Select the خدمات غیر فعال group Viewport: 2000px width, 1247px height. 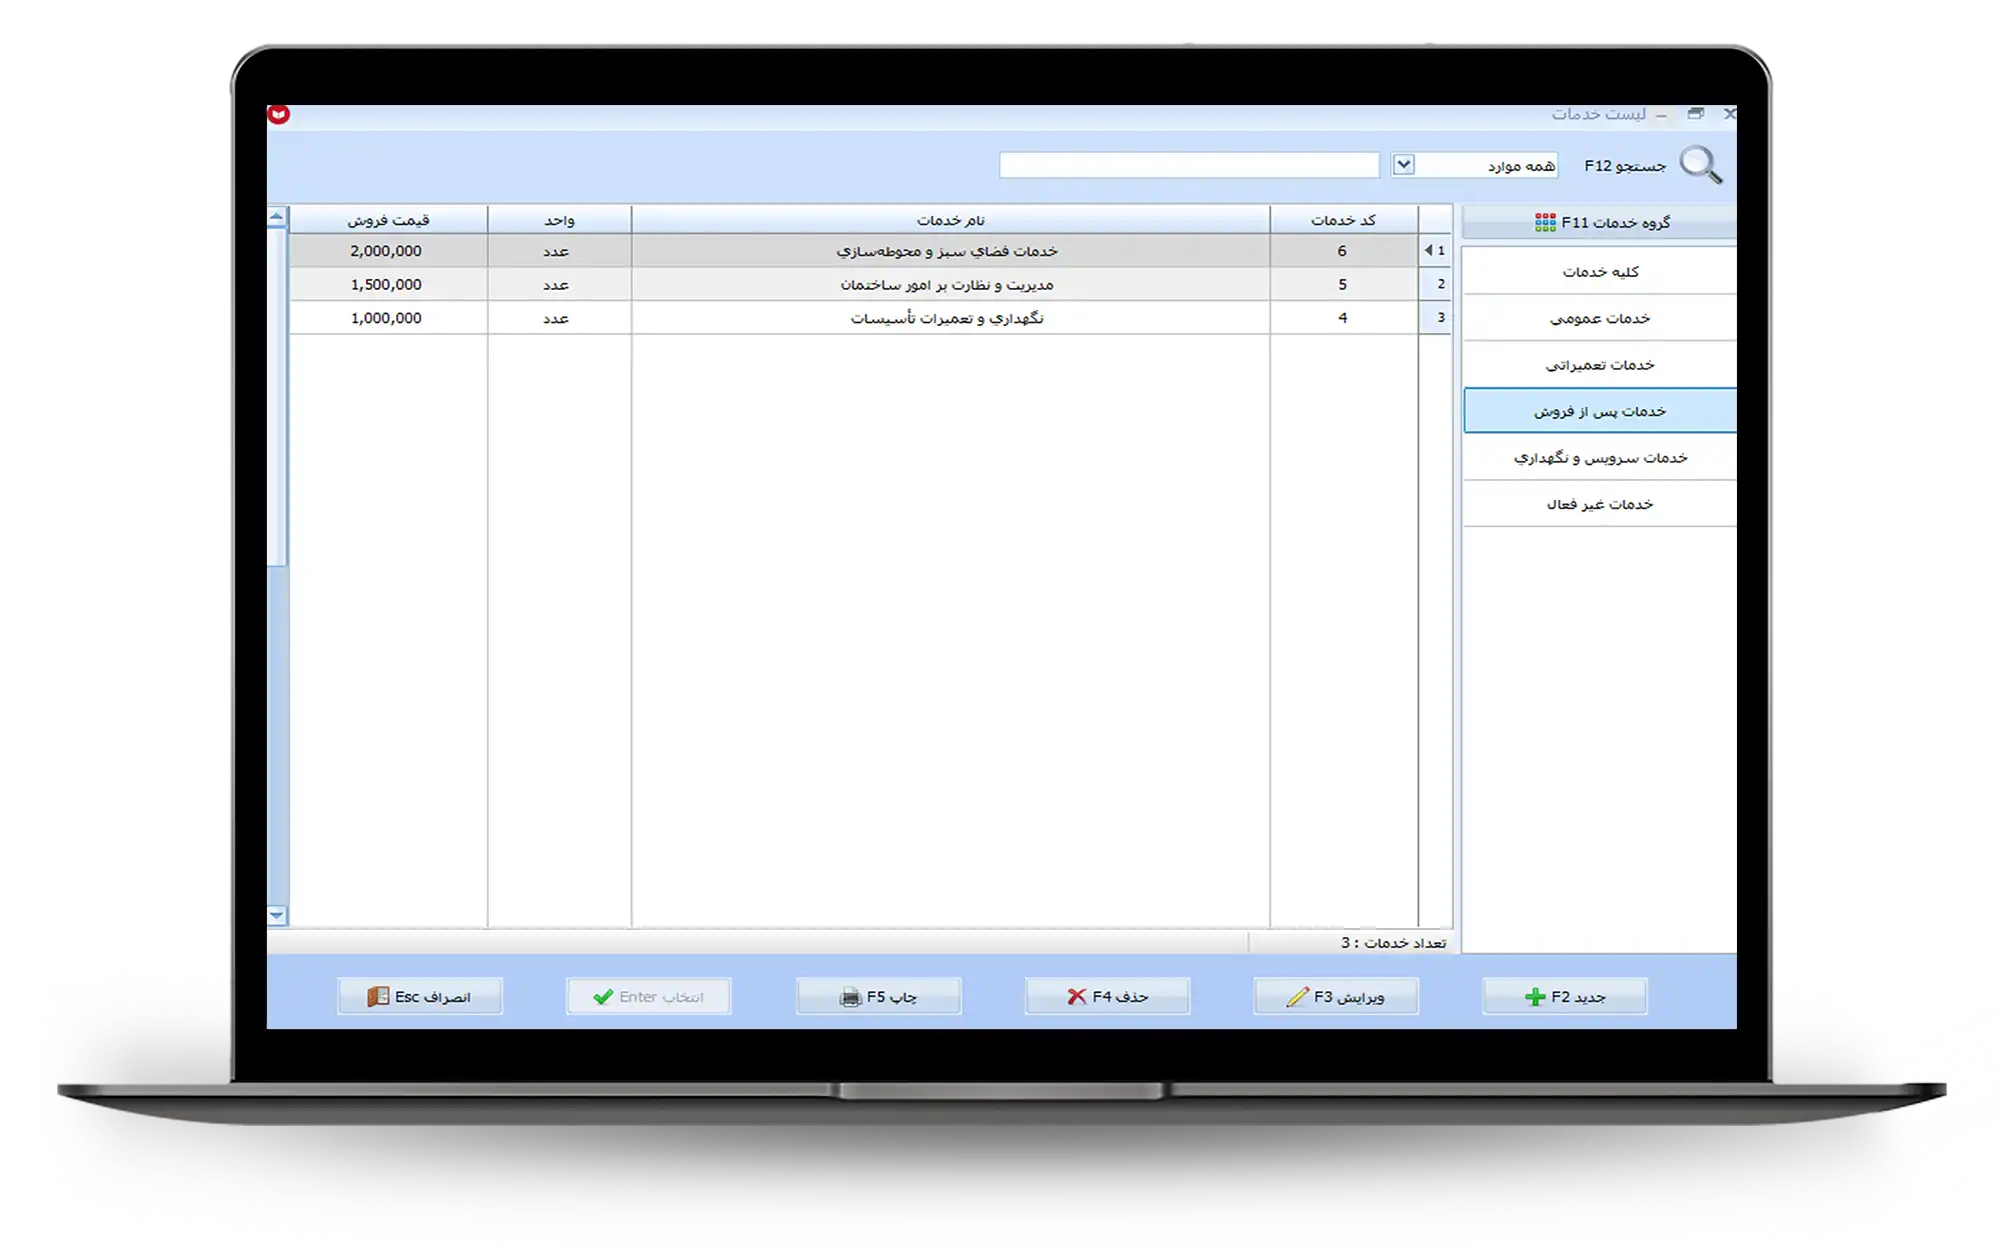[1599, 504]
